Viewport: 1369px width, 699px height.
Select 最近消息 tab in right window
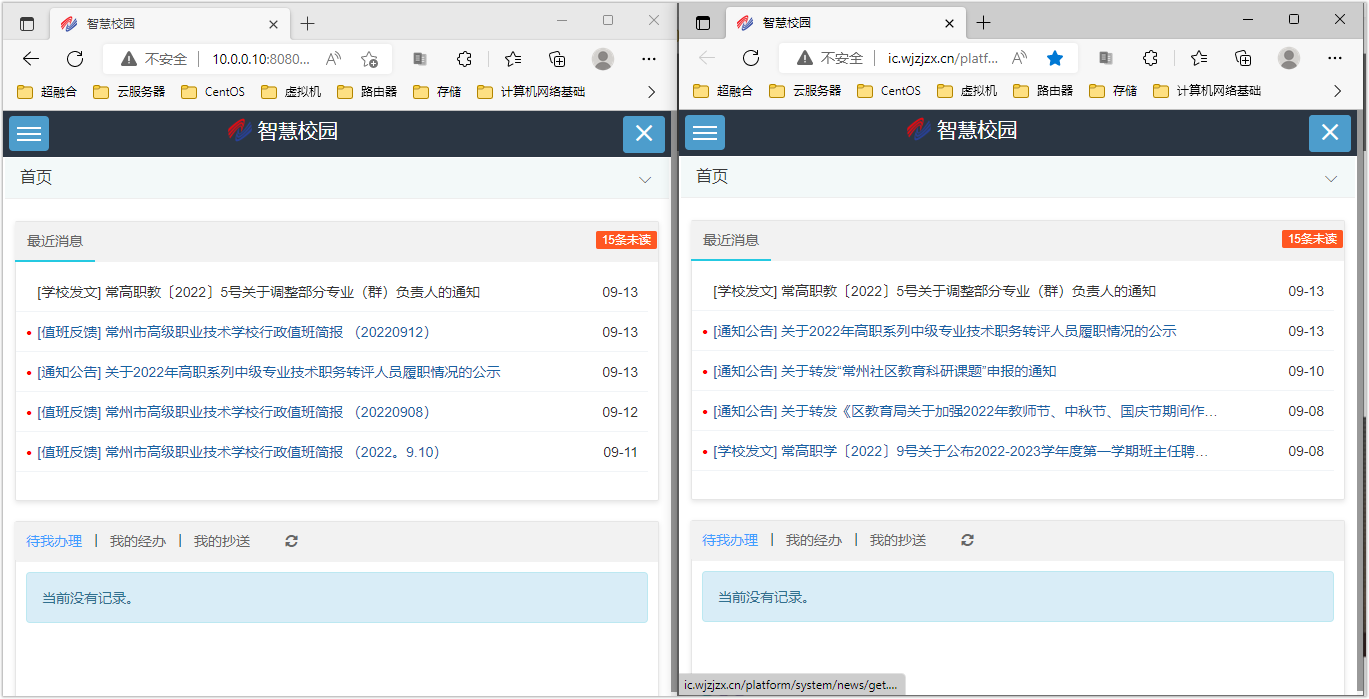[x=731, y=240]
